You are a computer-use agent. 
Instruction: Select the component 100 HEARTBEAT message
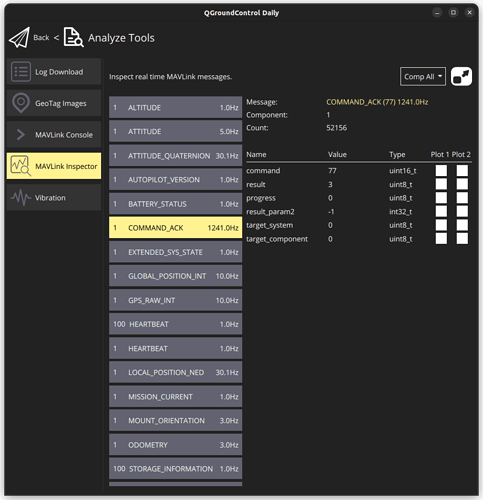pyautogui.click(x=175, y=324)
